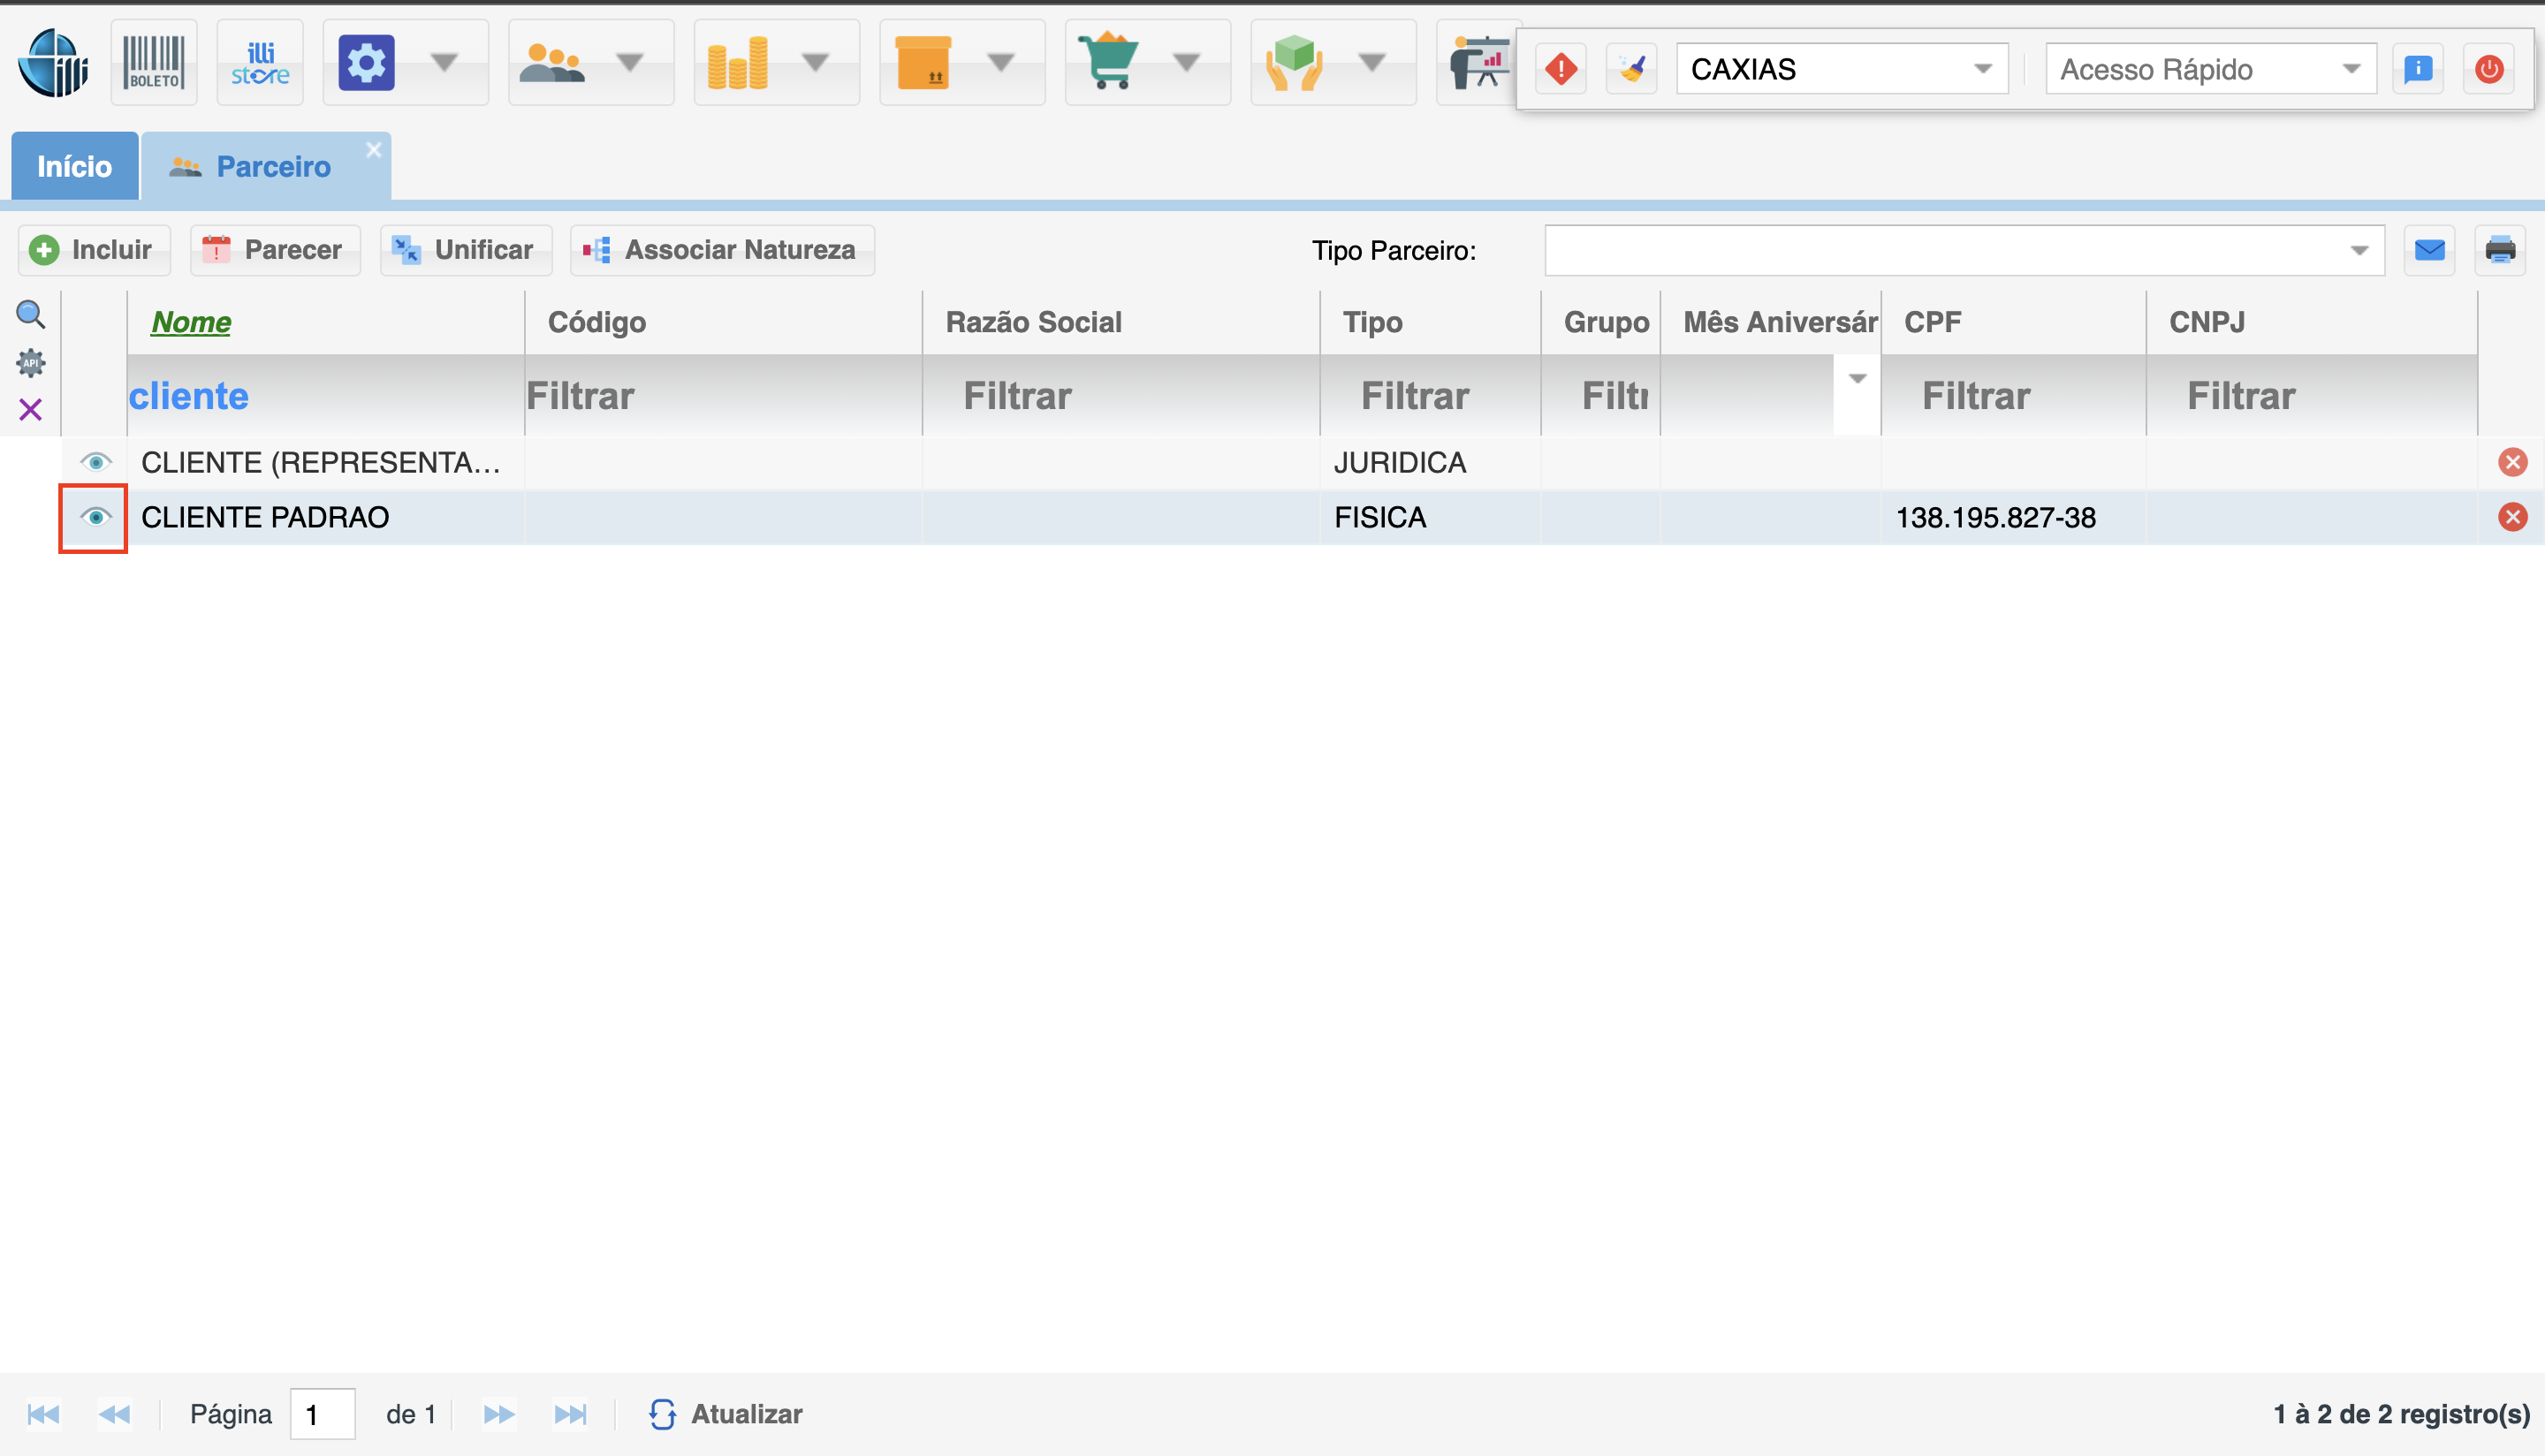This screenshot has height=1456, width=2545.
Task: Clear filters with purple X icon
Action: tap(31, 410)
